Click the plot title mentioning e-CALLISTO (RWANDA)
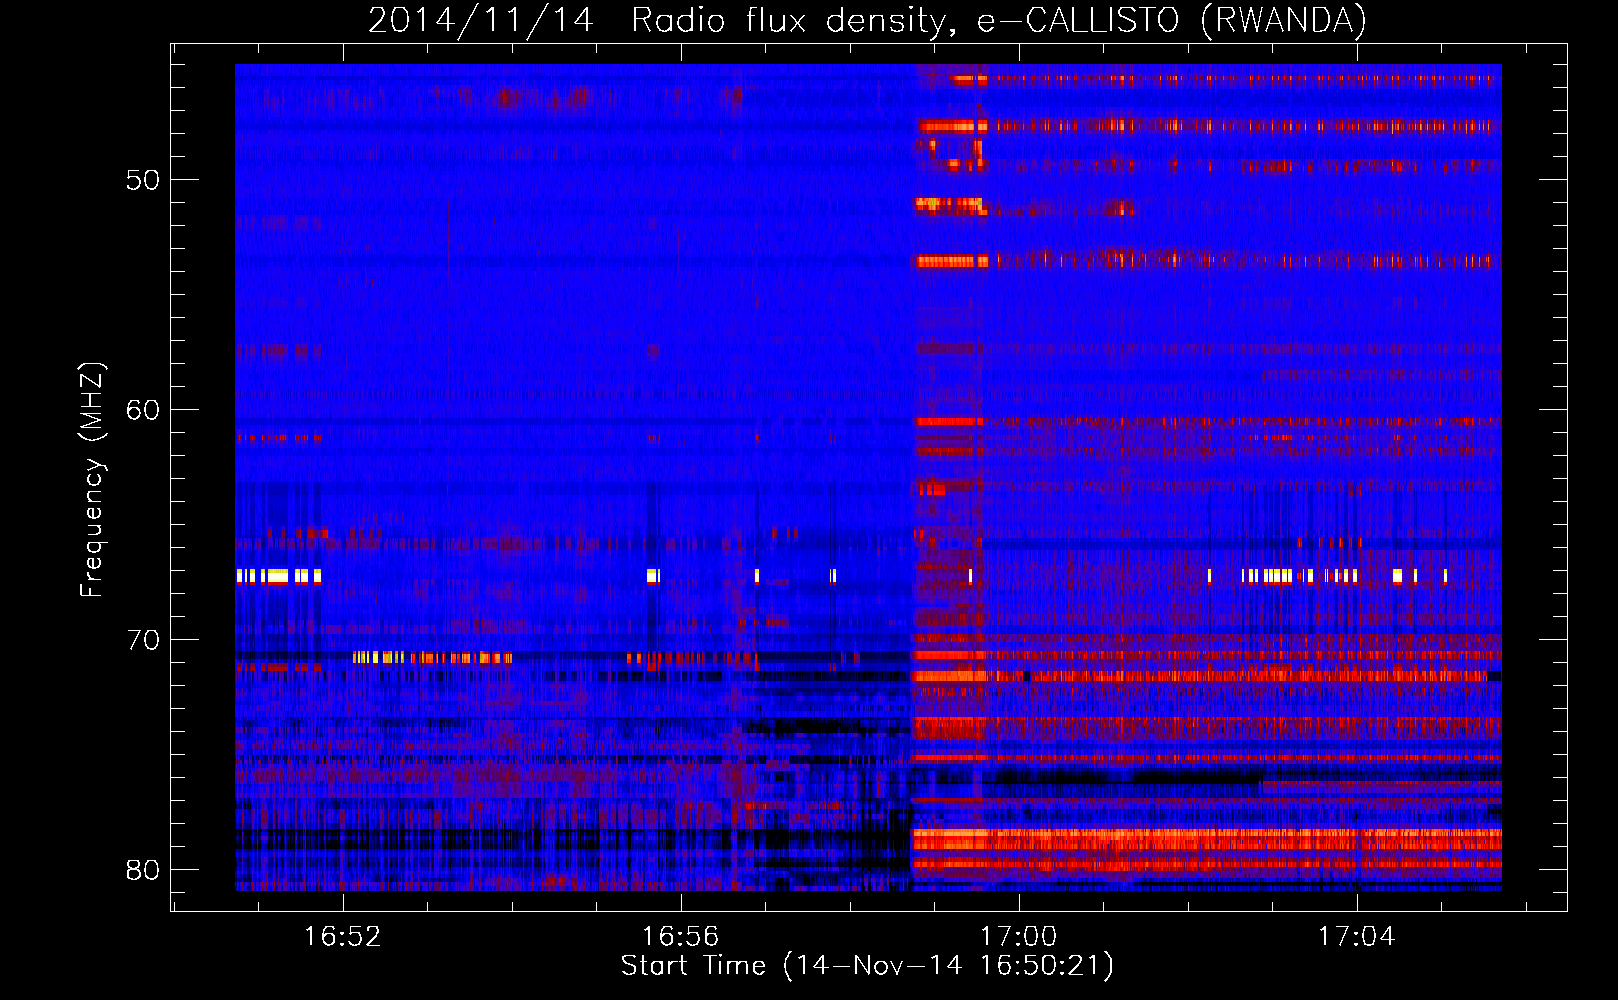 [x=867, y=20]
